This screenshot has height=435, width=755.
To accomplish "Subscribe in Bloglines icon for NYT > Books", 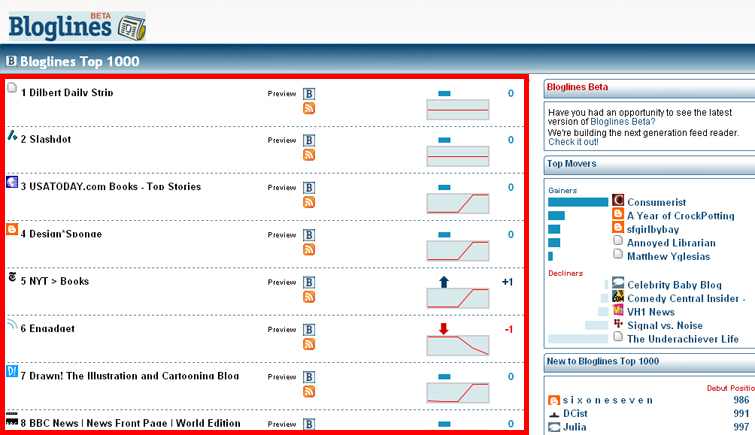I will (309, 282).
